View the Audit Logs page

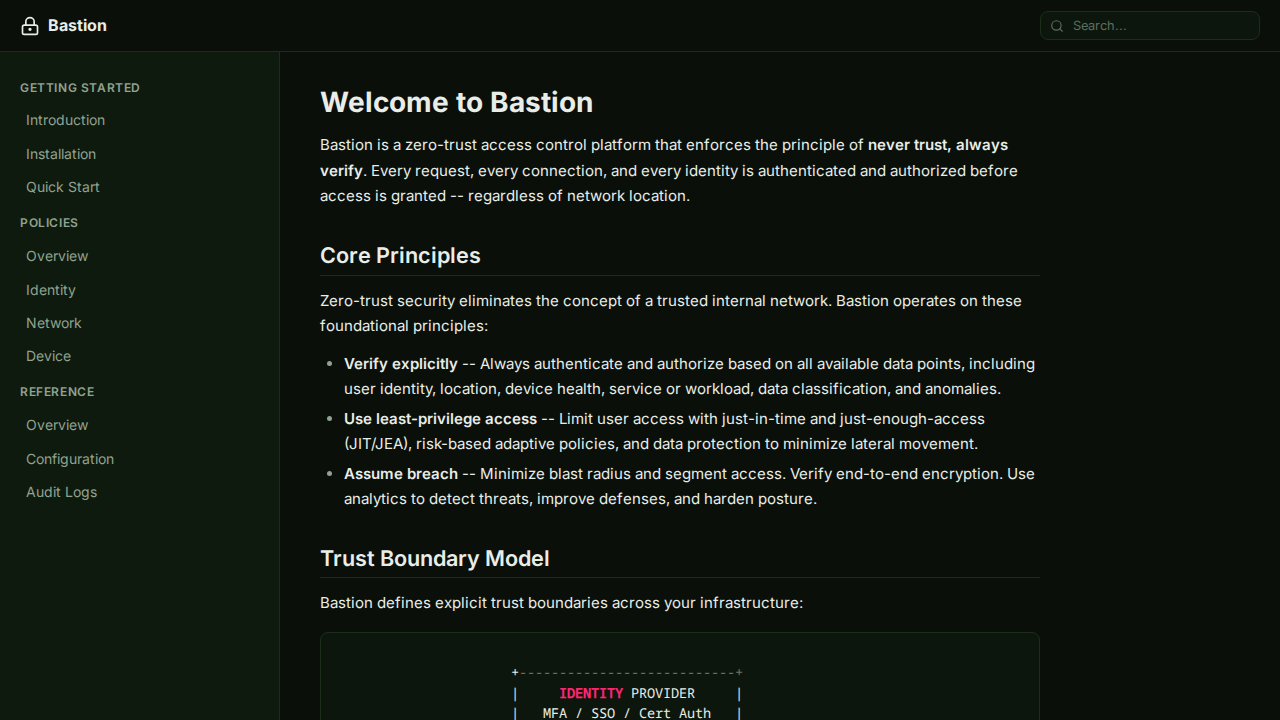(x=61, y=492)
